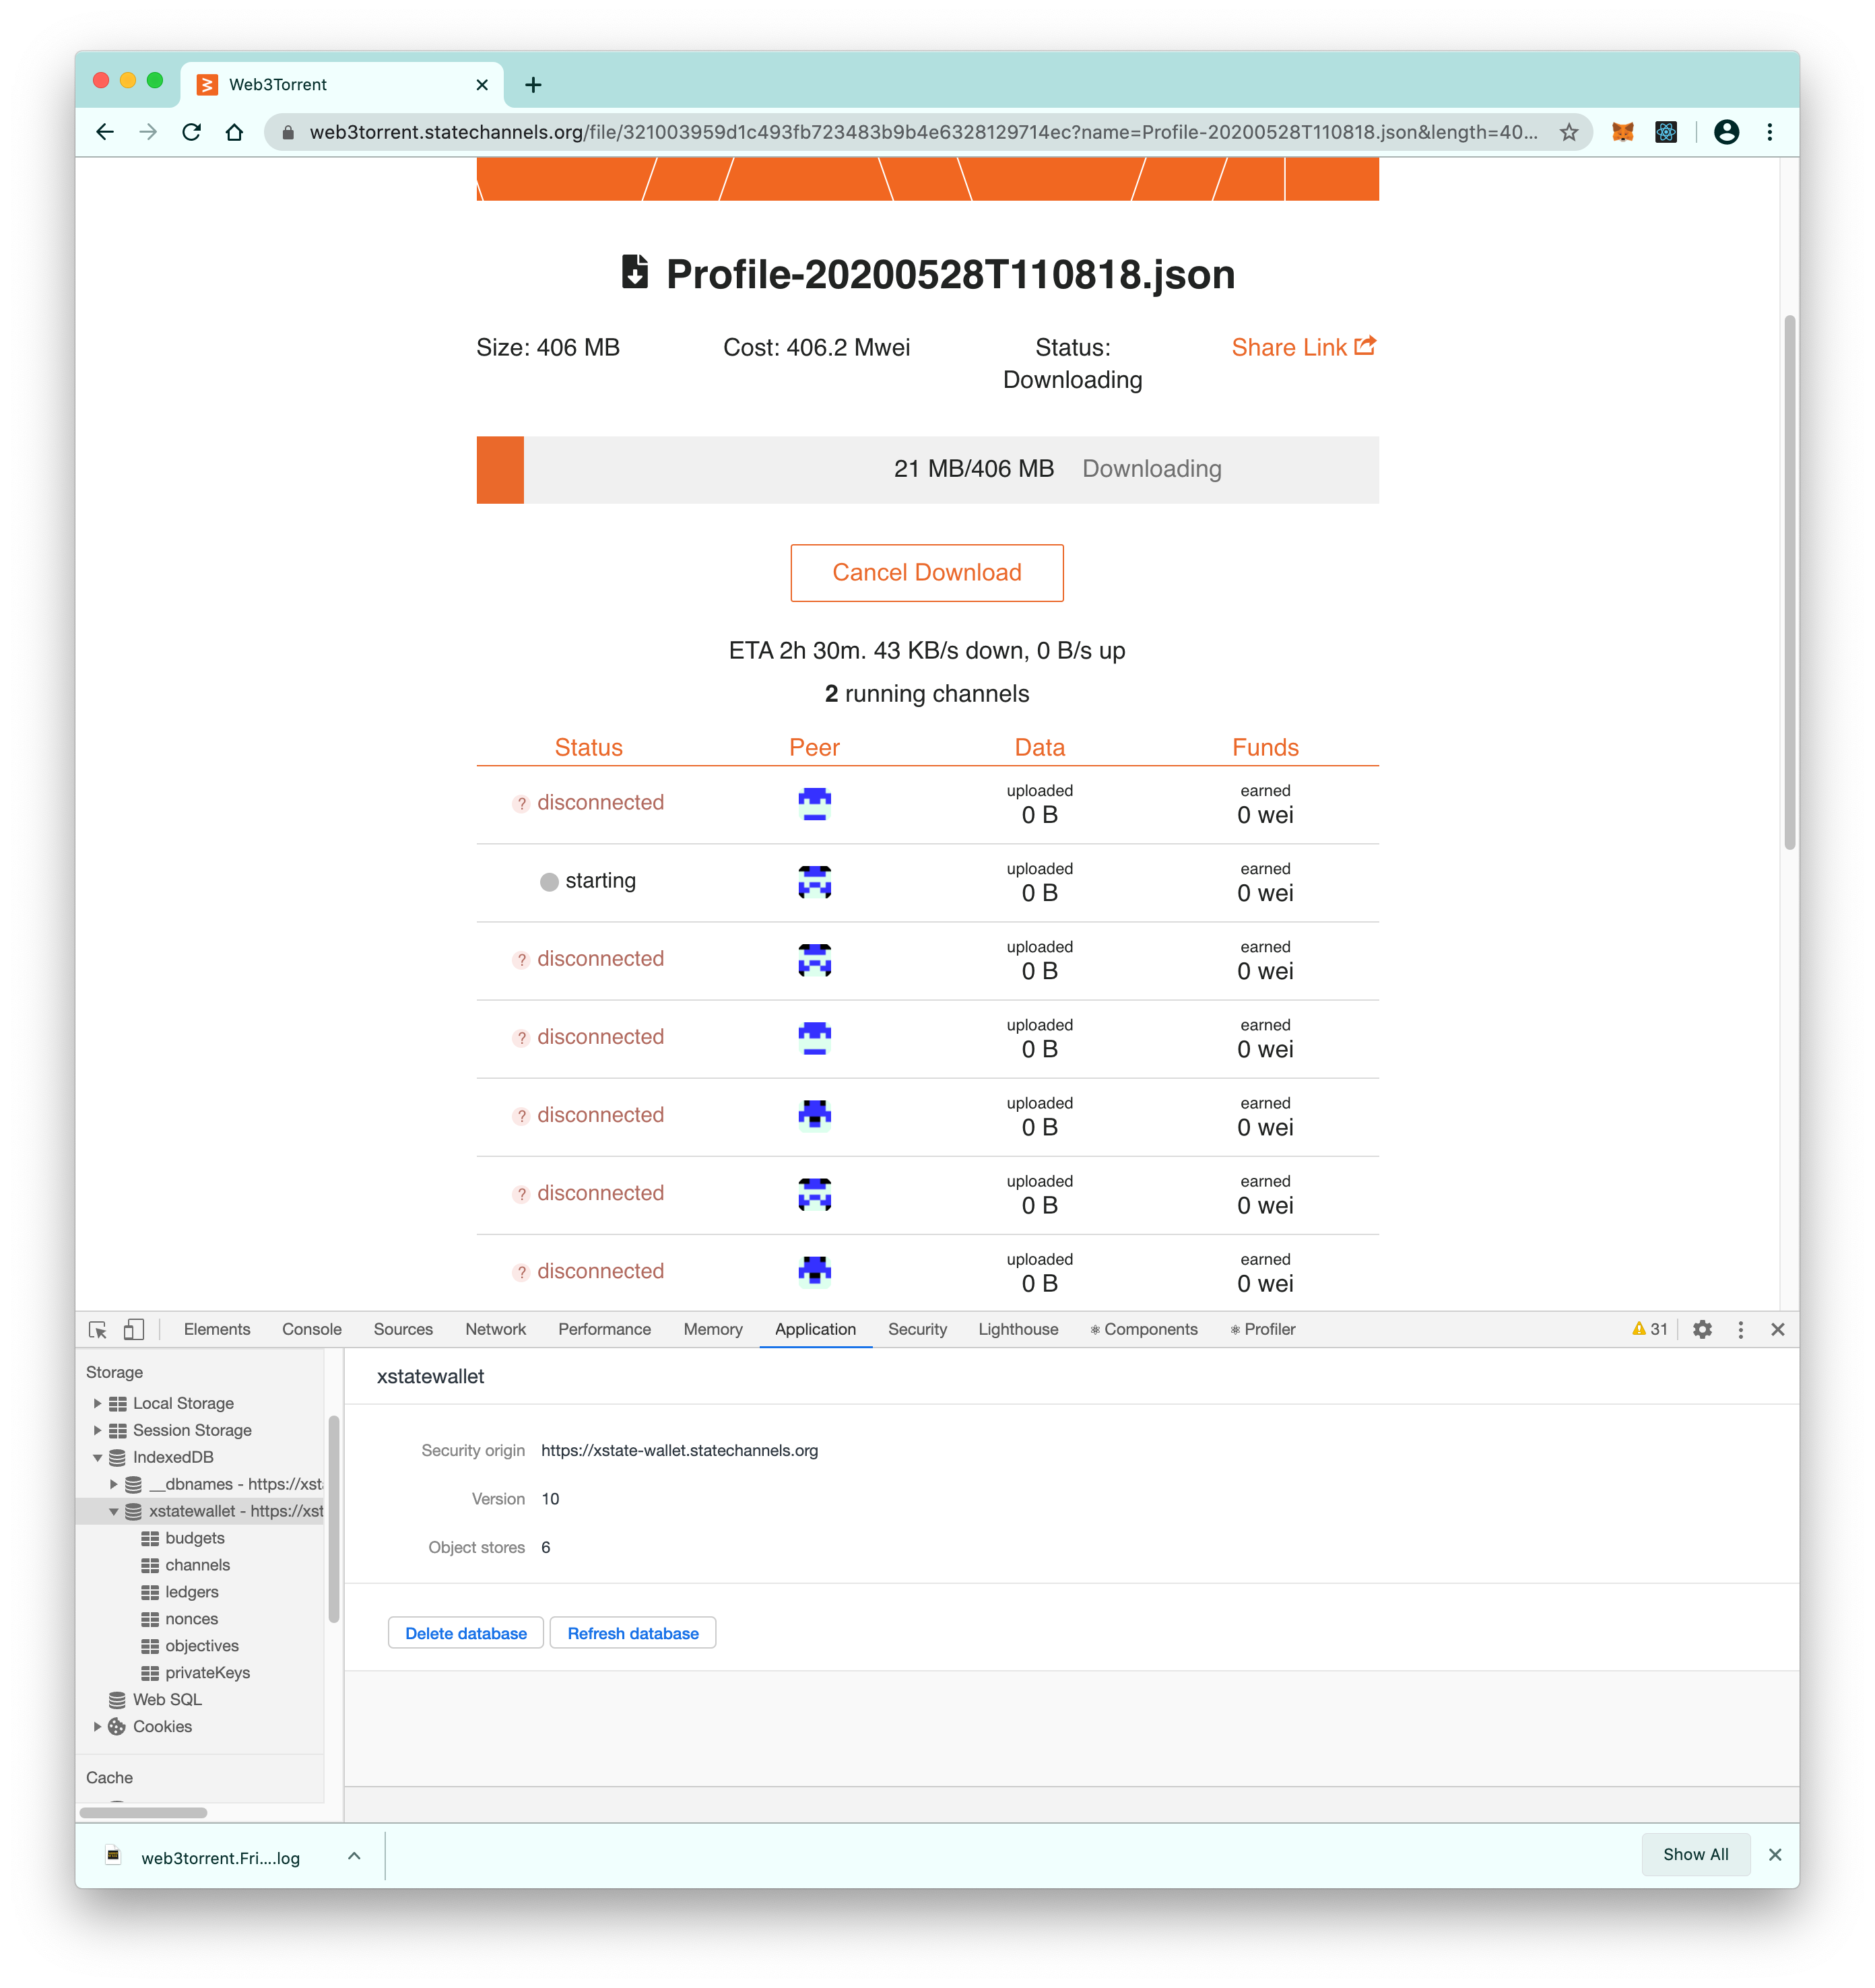Click the Share Link external-link icon
Screen dimensions: 1875x1988
1365,345
